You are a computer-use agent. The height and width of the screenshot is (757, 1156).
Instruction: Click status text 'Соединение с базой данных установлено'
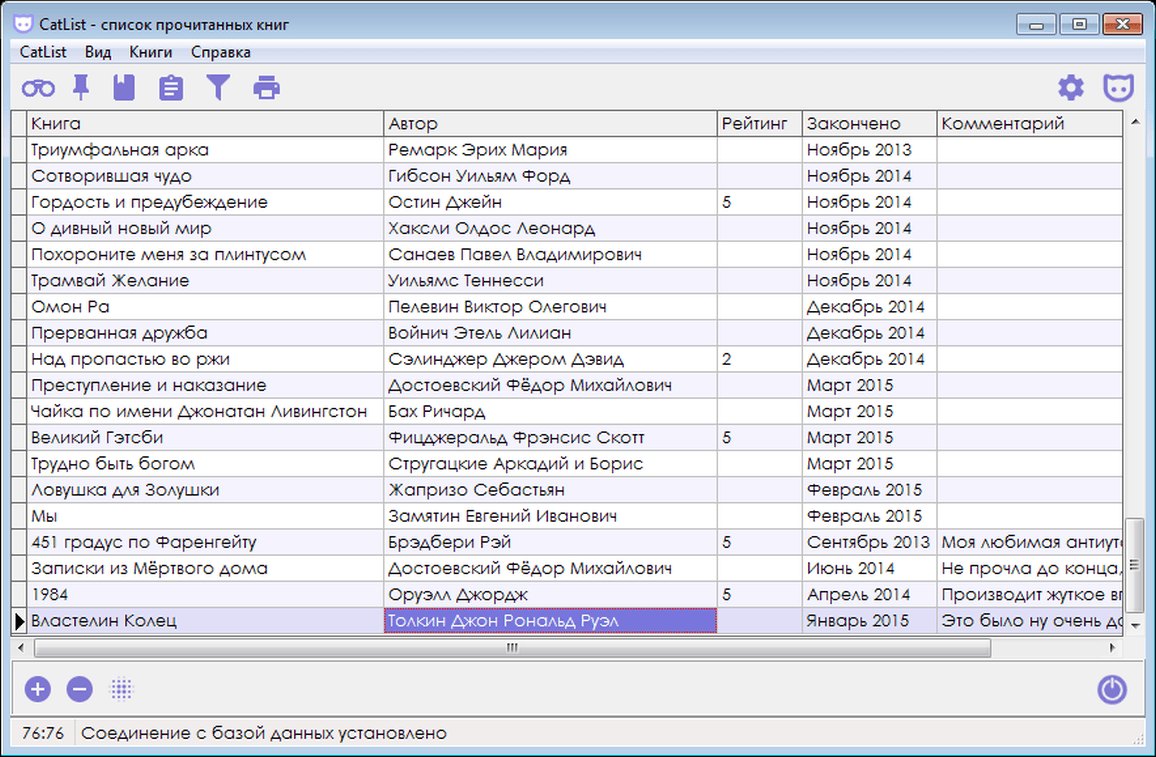pyautogui.click(x=263, y=733)
